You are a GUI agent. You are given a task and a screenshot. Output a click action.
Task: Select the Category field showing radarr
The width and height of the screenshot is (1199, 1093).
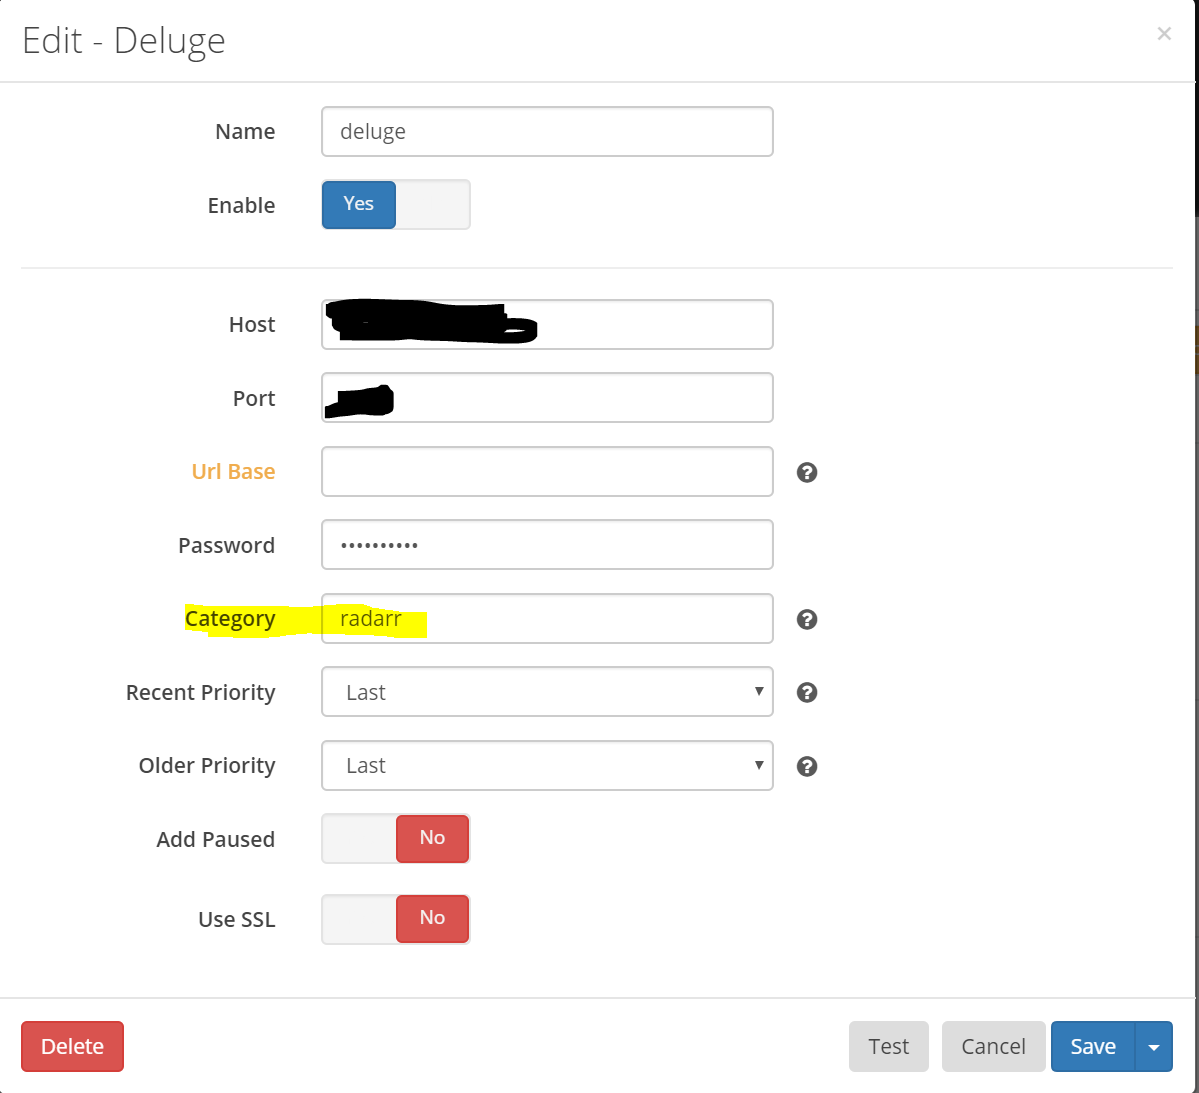coord(547,618)
